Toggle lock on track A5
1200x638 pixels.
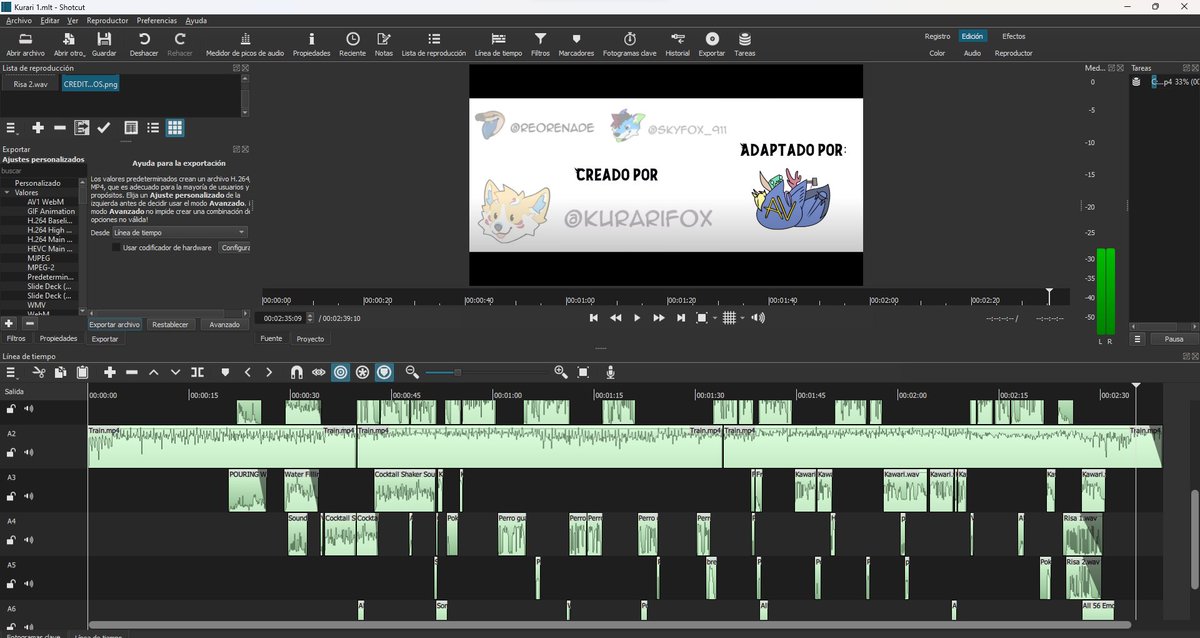(x=11, y=583)
